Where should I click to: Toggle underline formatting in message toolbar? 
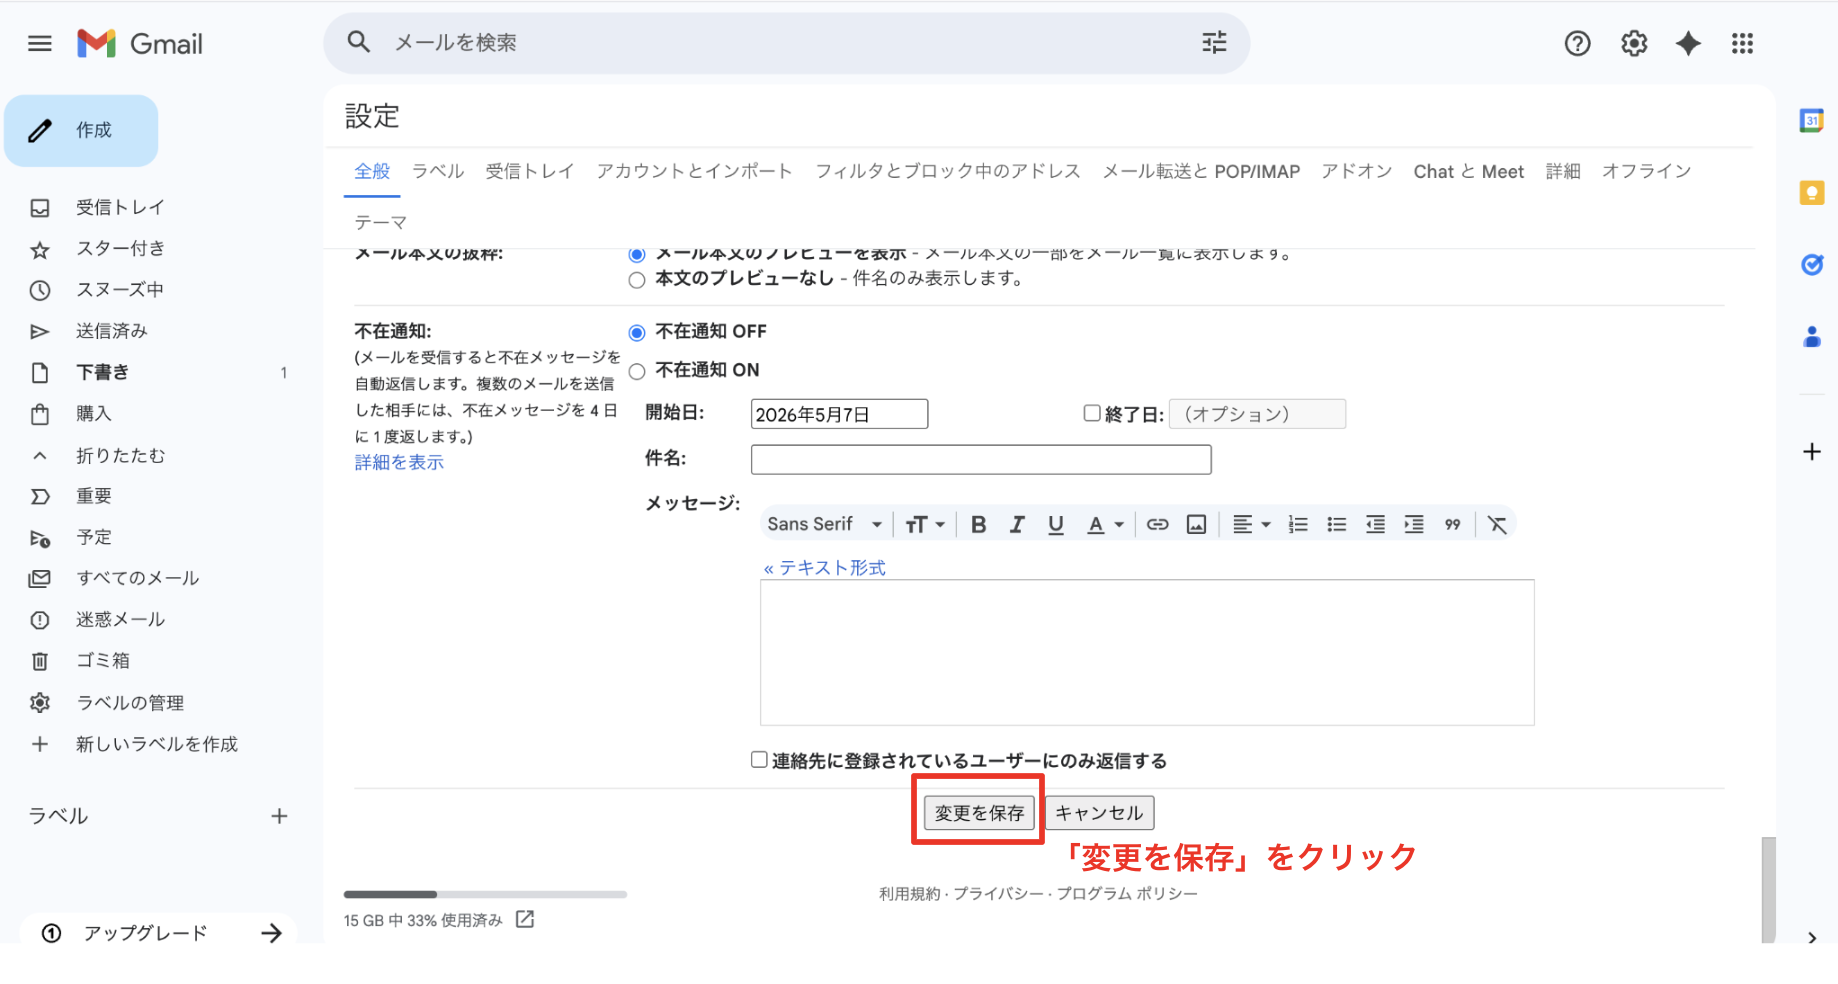pos(1055,524)
